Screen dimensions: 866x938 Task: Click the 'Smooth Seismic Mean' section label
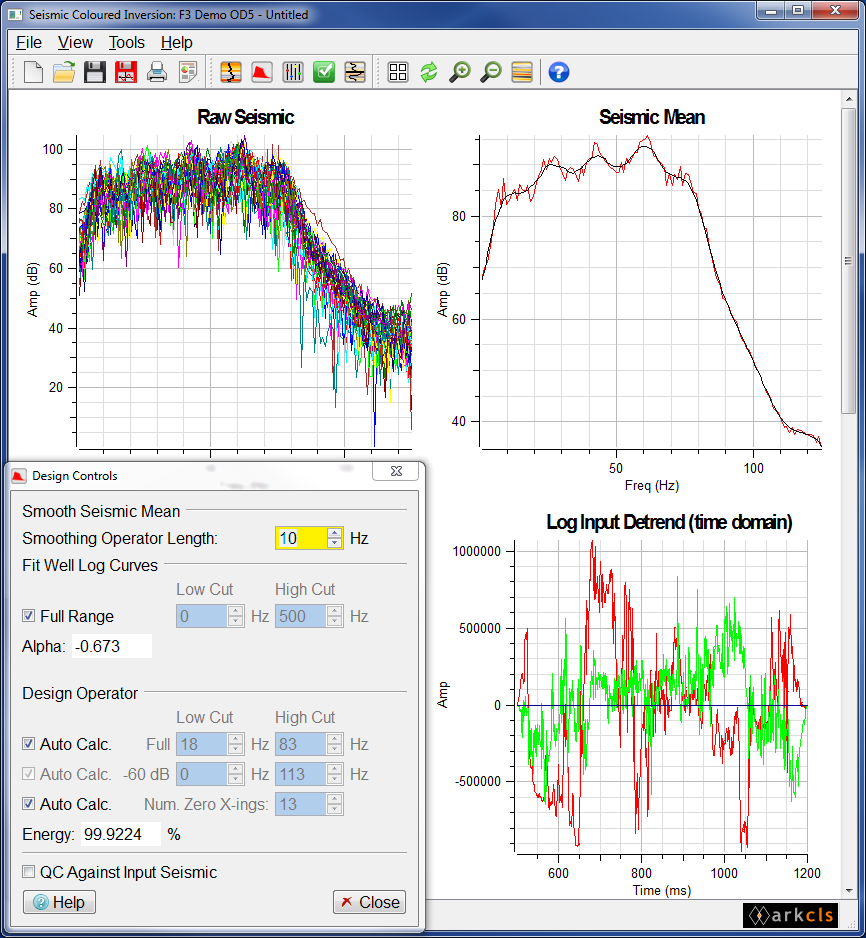[x=101, y=511]
